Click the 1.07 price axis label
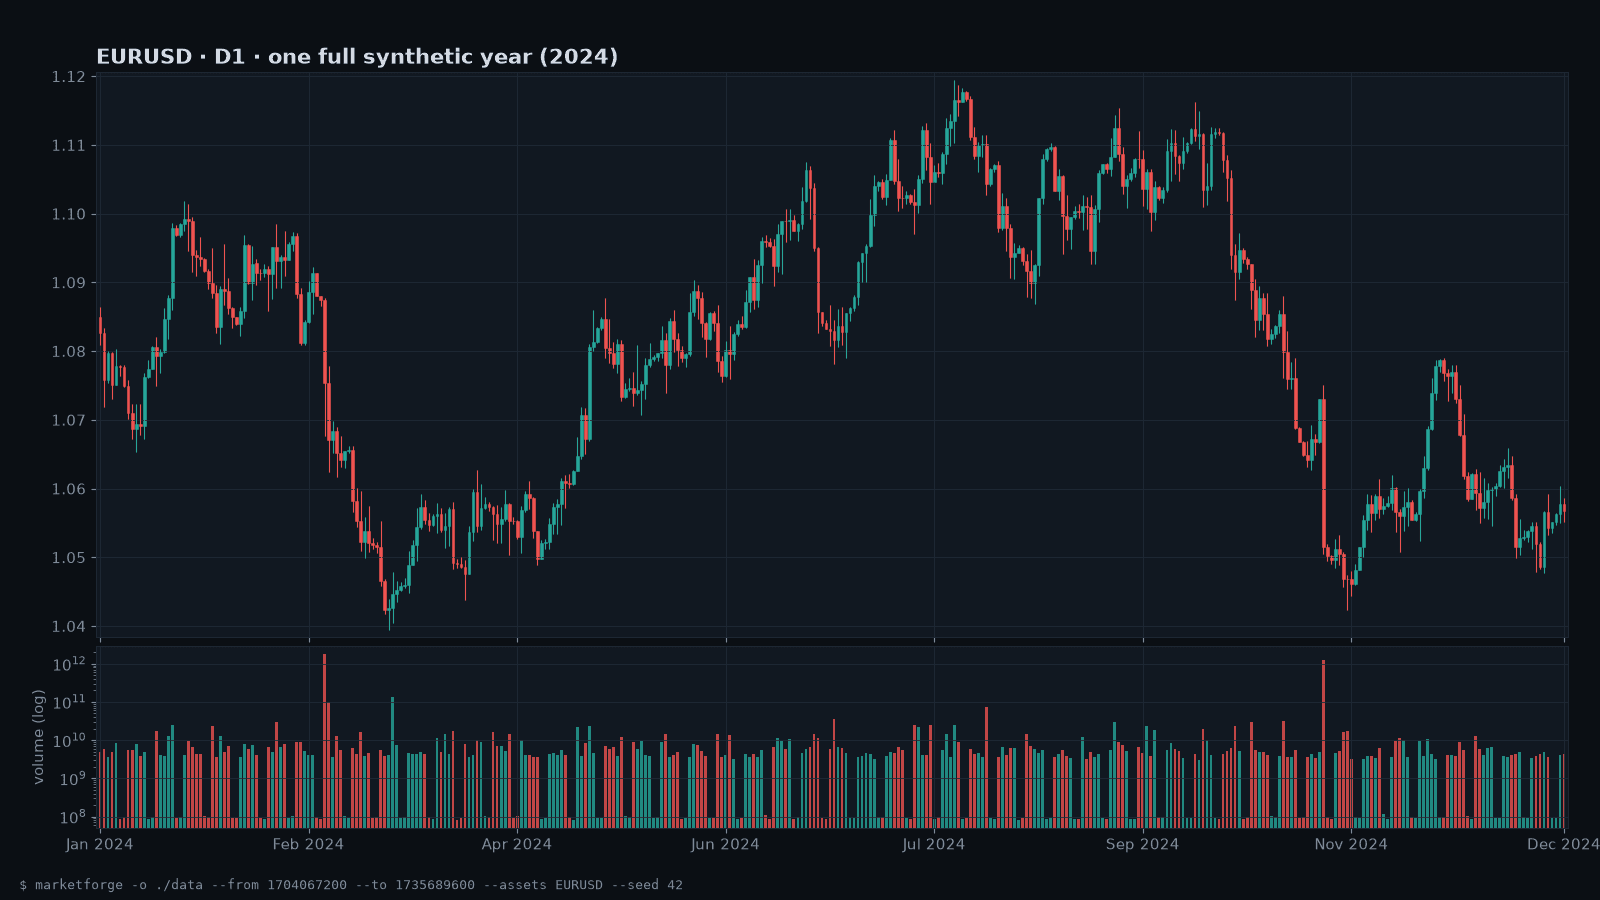 [x=69, y=420]
